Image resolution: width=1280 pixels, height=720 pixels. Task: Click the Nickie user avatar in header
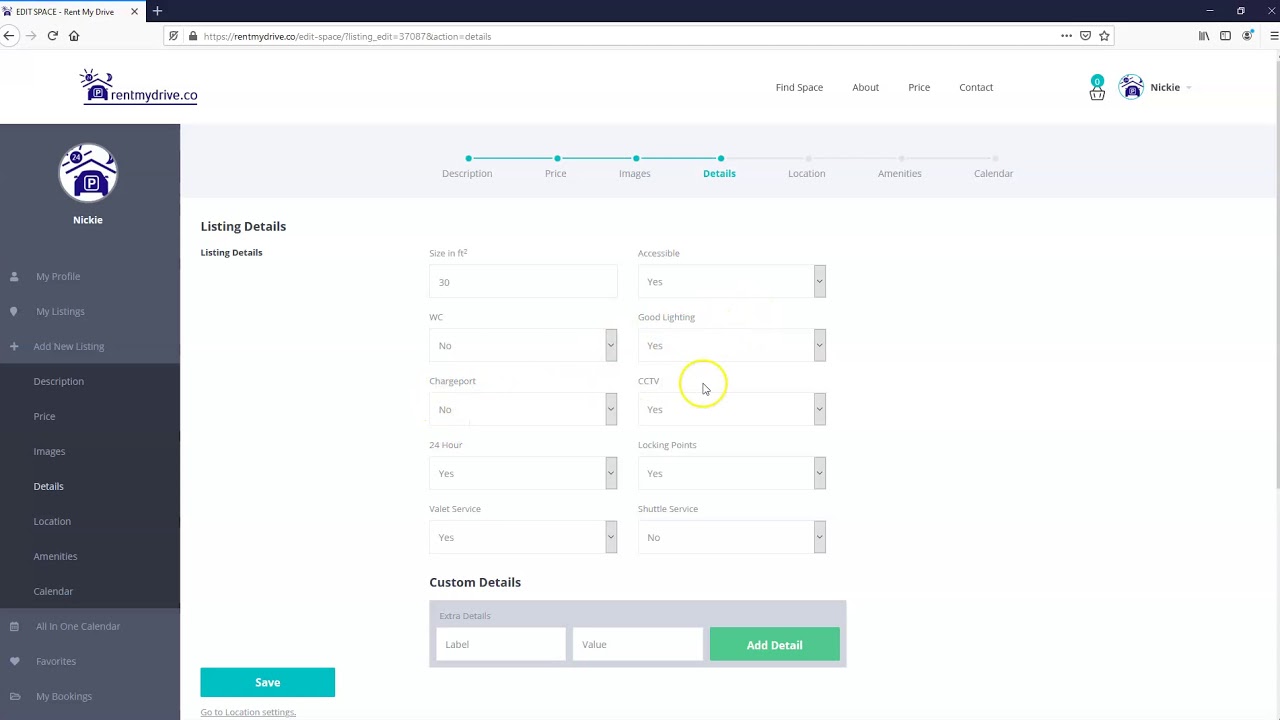click(x=1131, y=88)
